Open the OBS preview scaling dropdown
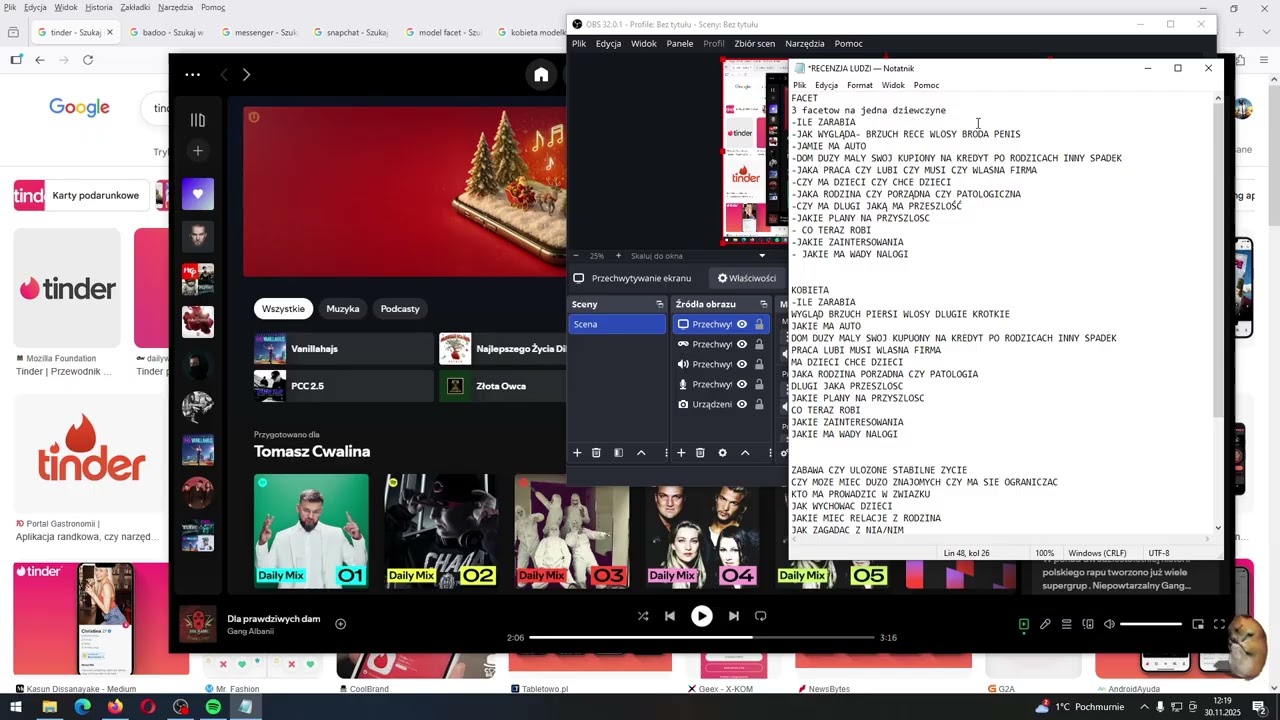 762,256
